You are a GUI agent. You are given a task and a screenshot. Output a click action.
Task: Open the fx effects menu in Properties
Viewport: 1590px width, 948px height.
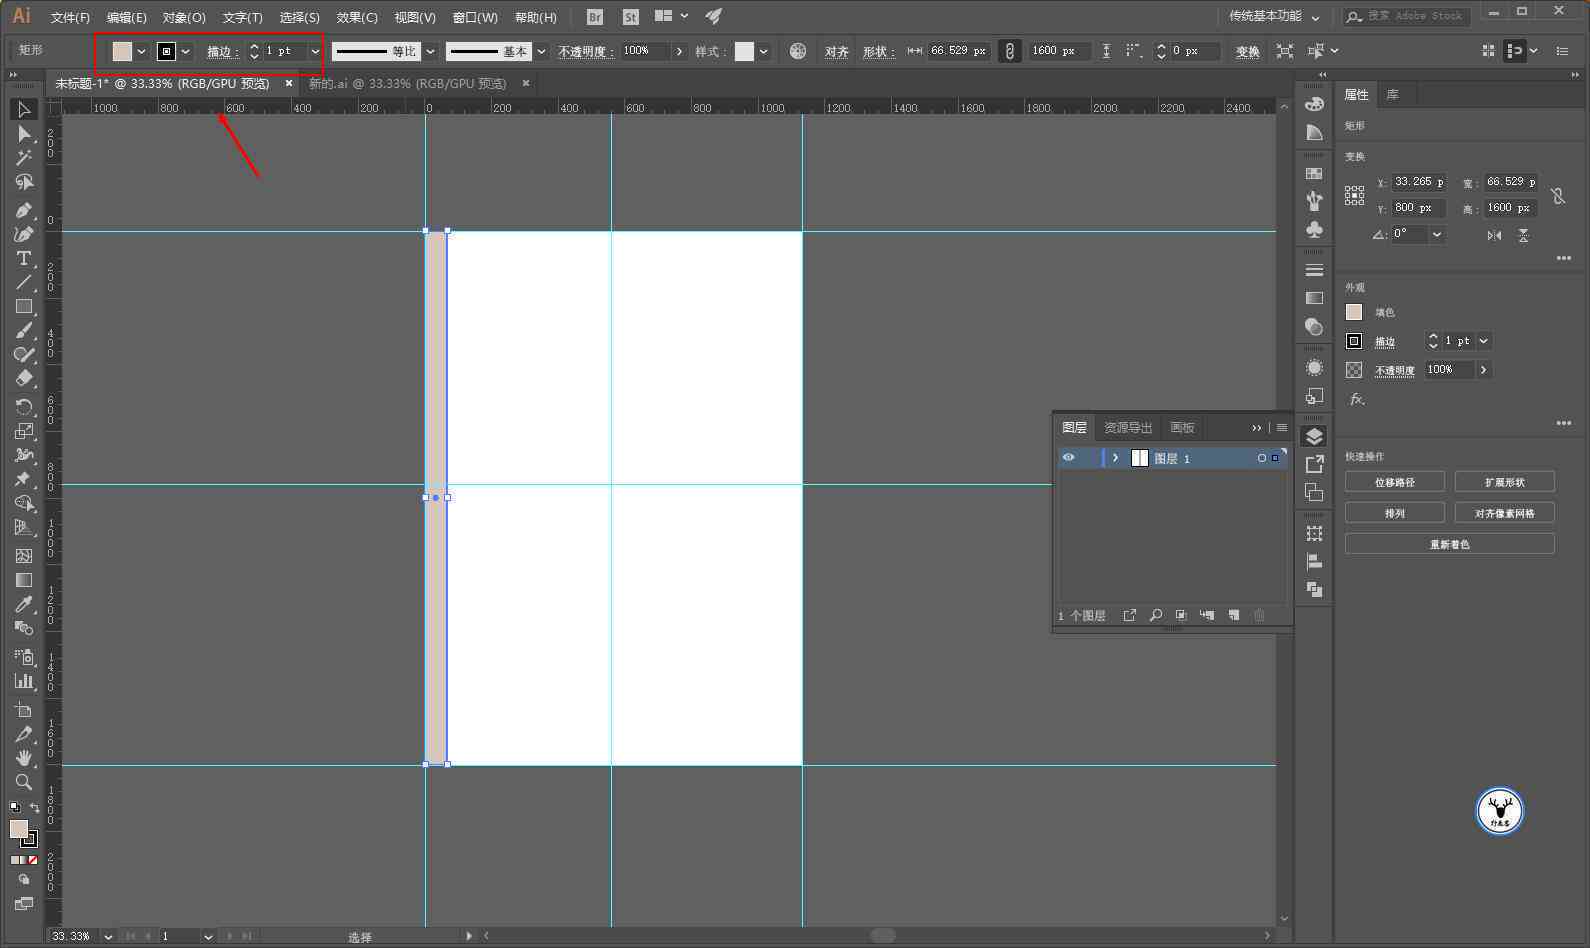1357,399
